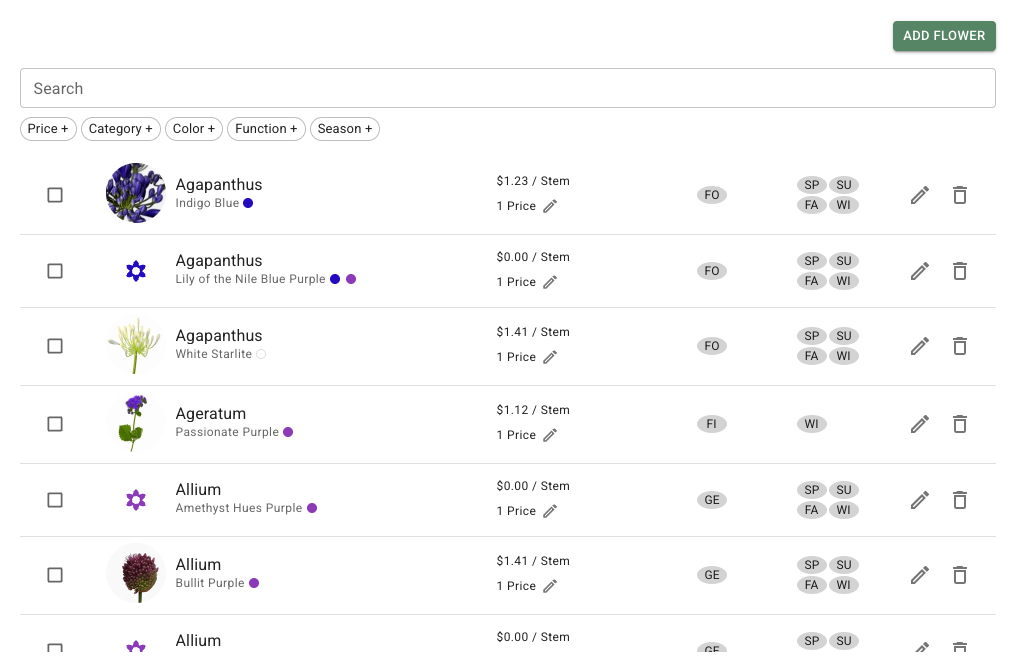Click the Bullit Purple color dot
1016x671 pixels.
(254, 583)
